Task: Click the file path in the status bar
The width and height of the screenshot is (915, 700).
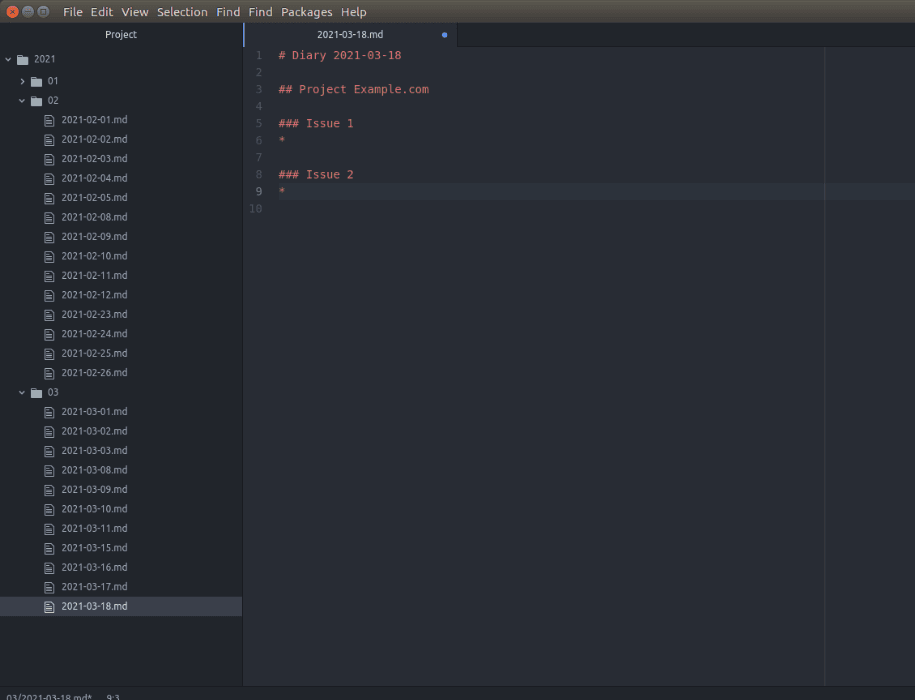Action: point(49,696)
